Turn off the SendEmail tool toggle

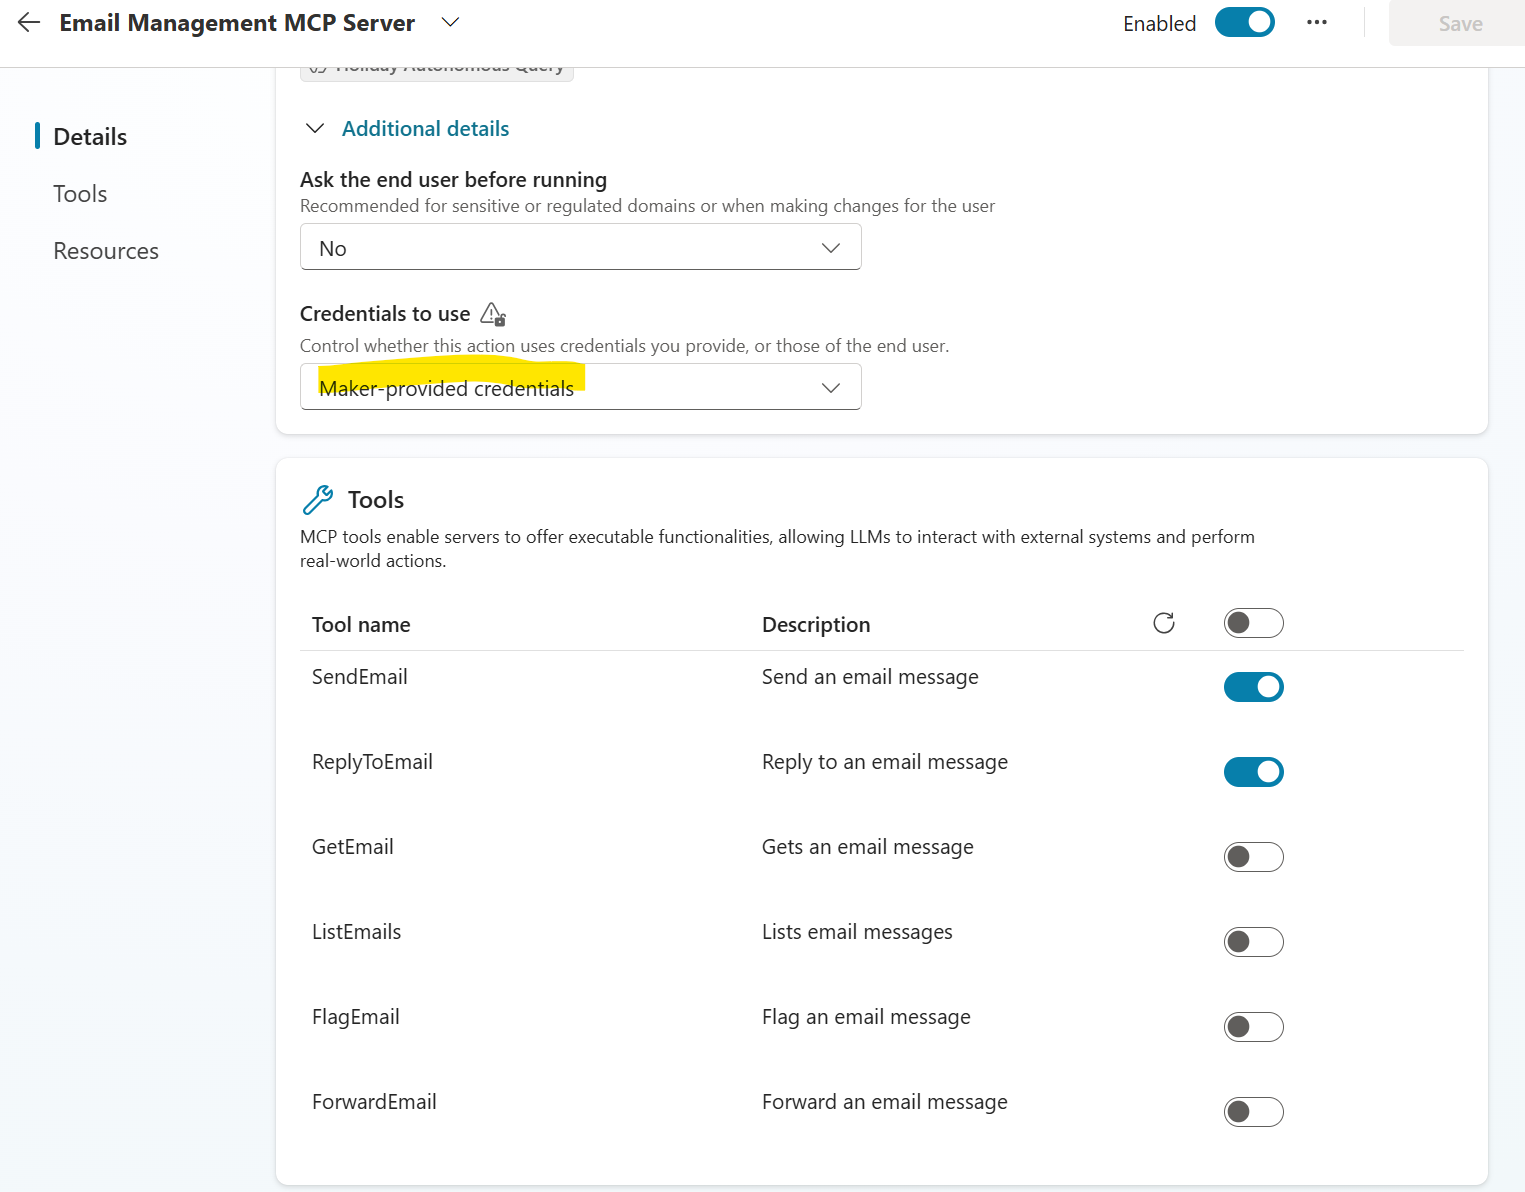pyautogui.click(x=1253, y=687)
